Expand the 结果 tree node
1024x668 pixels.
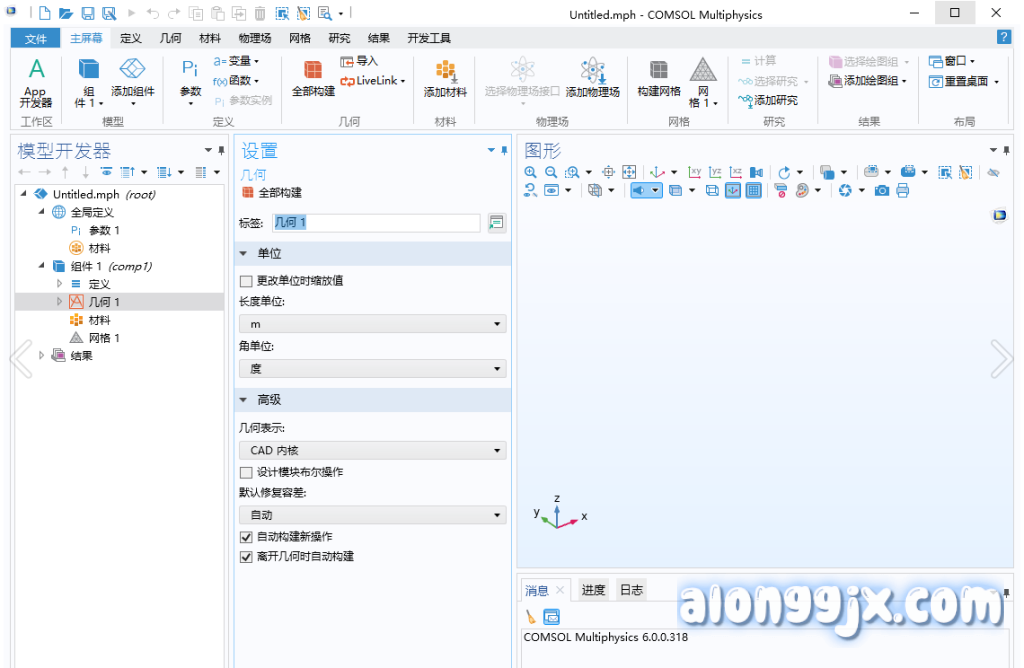click(41, 355)
